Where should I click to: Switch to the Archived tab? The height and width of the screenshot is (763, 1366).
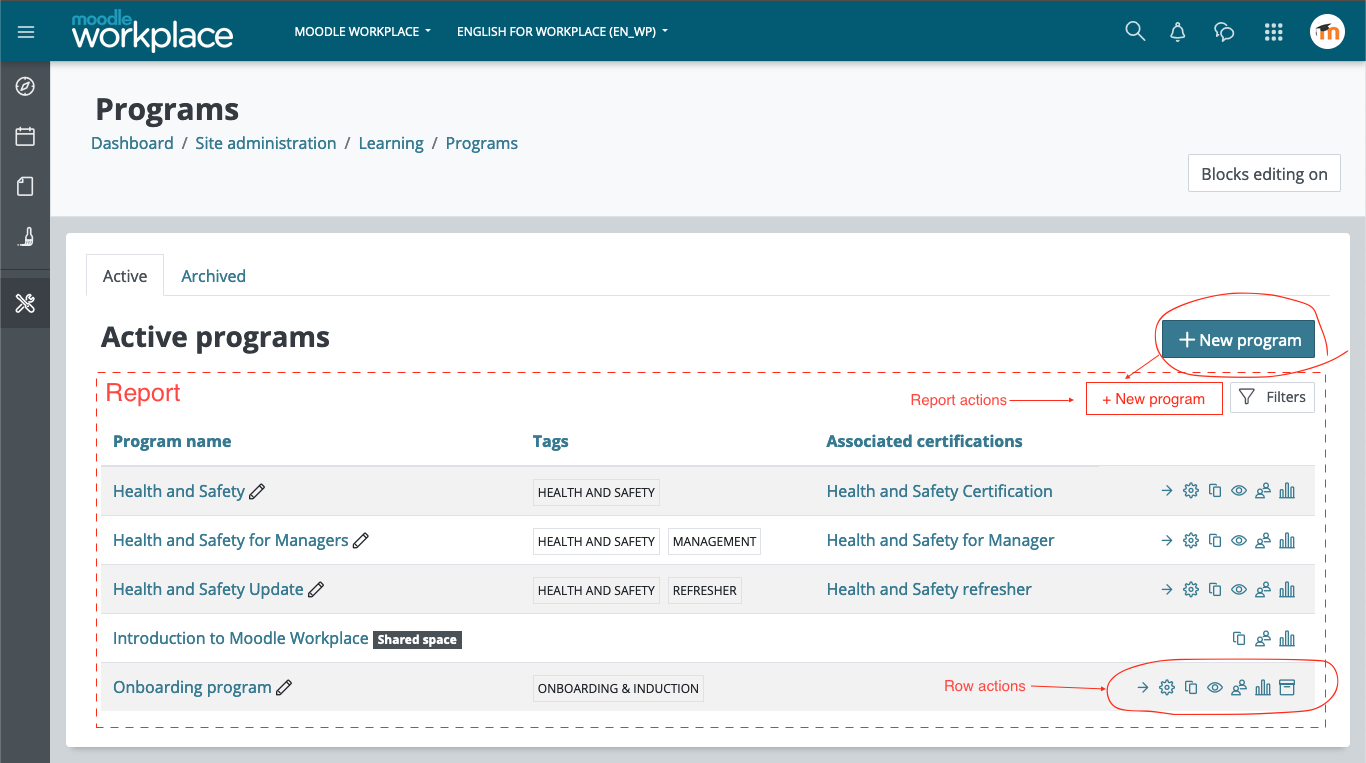point(213,276)
